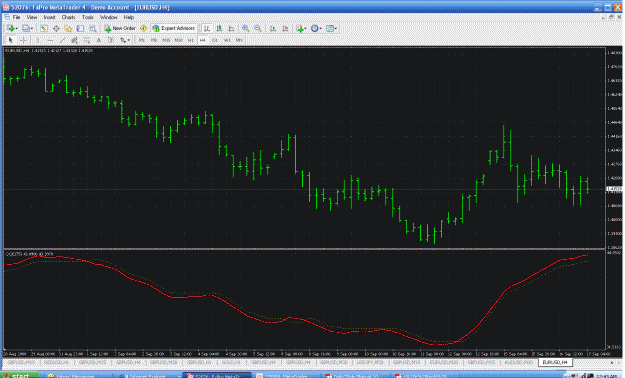Image resolution: width=625 pixels, height=378 pixels.
Task: Switch to D1 timeframe
Action: tap(215, 40)
